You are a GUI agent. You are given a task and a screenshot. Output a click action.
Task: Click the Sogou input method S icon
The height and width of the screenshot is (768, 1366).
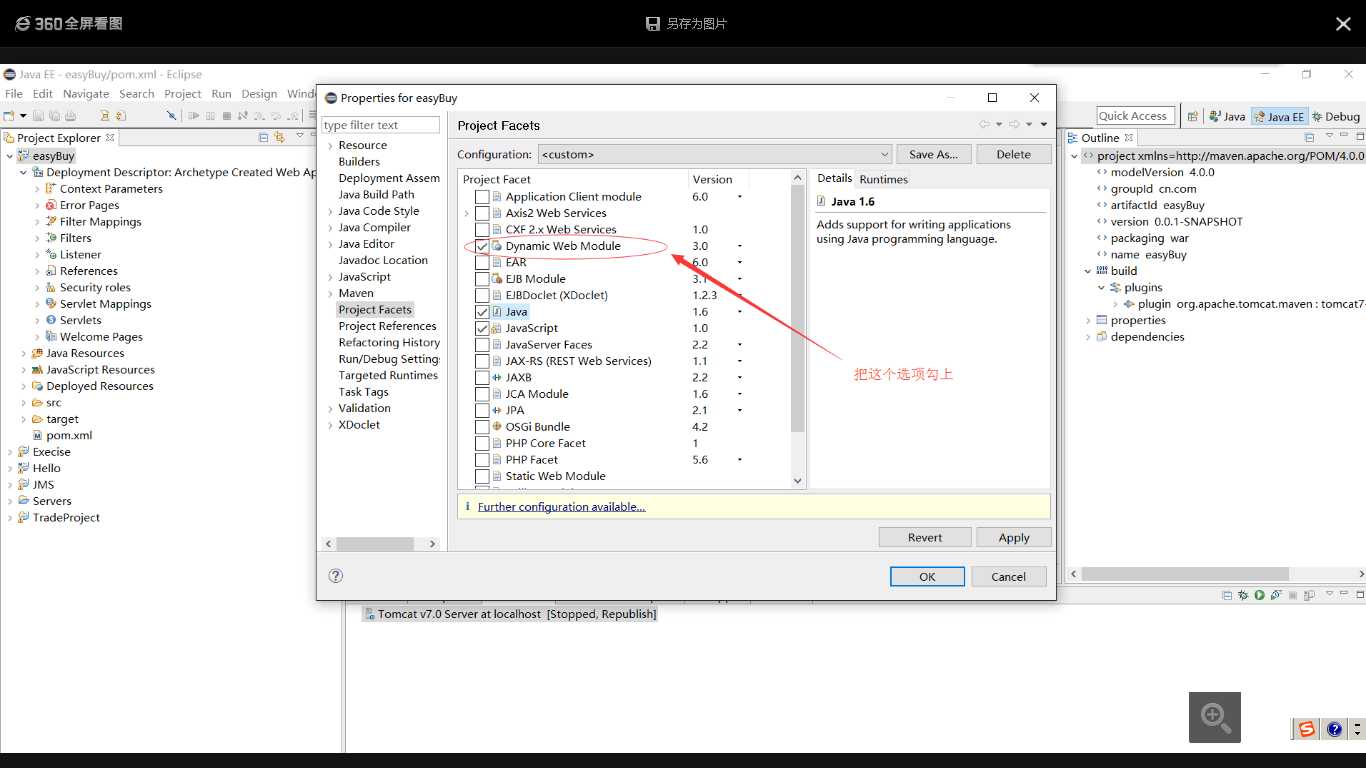point(1306,729)
